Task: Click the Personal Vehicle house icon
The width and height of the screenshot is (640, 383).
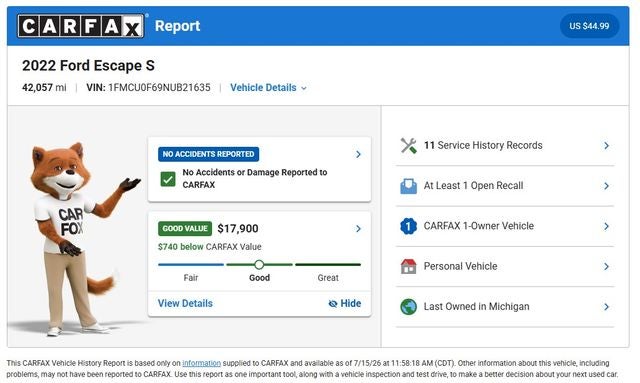Action: coord(408,266)
